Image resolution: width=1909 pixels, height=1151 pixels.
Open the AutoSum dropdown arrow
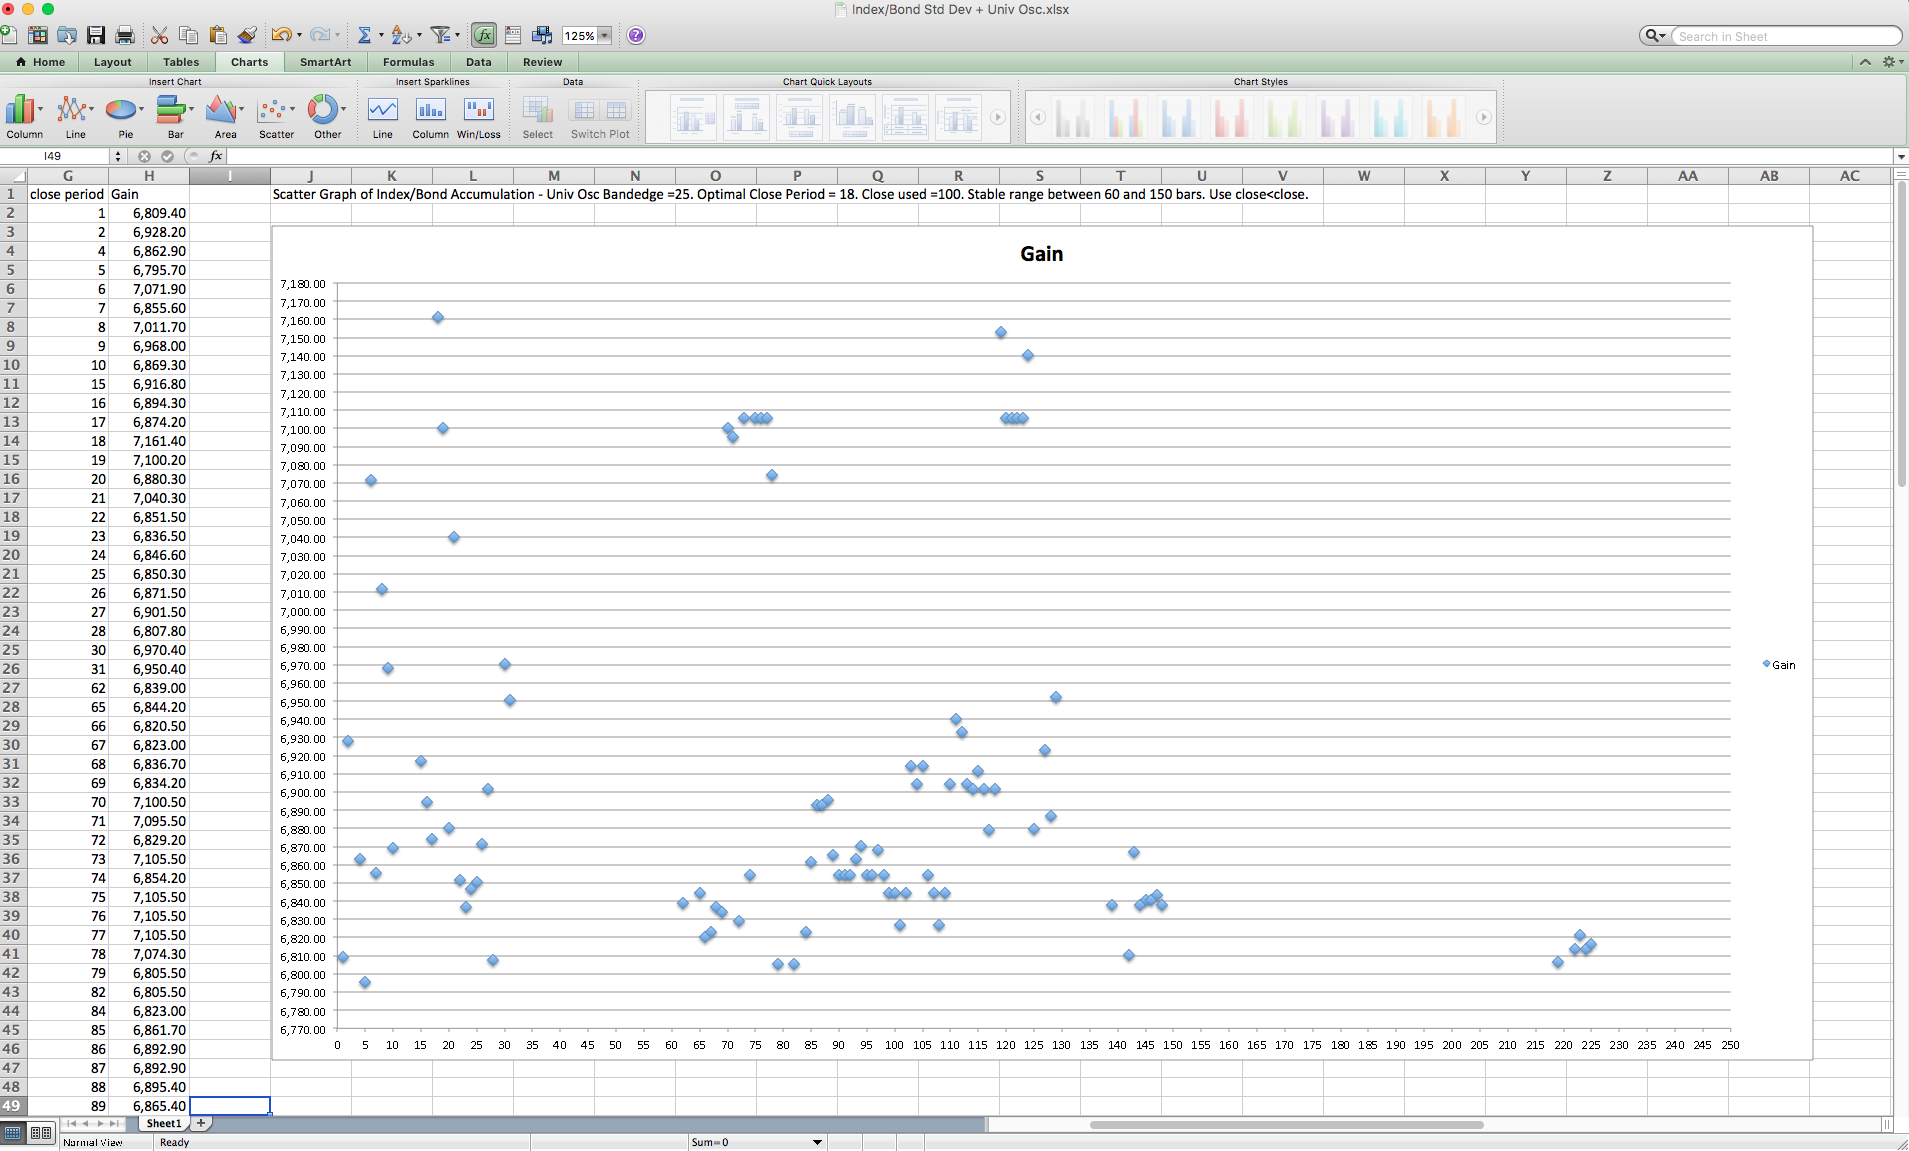[381, 36]
